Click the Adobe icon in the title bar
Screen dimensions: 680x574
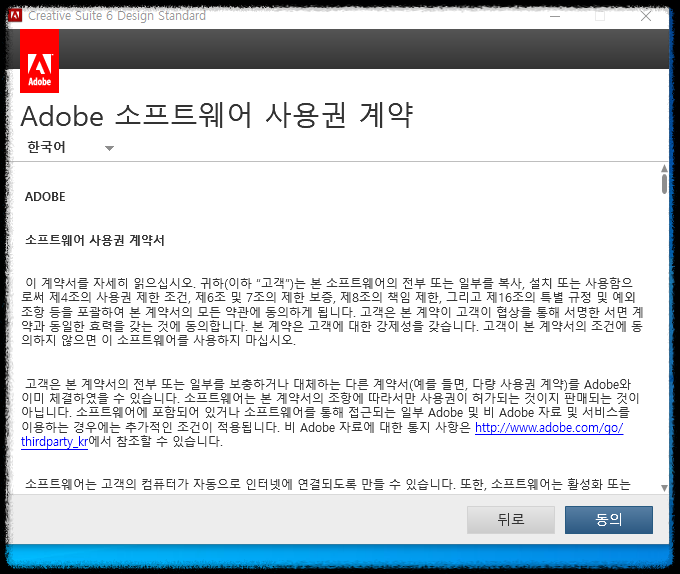pyautogui.click(x=15, y=16)
